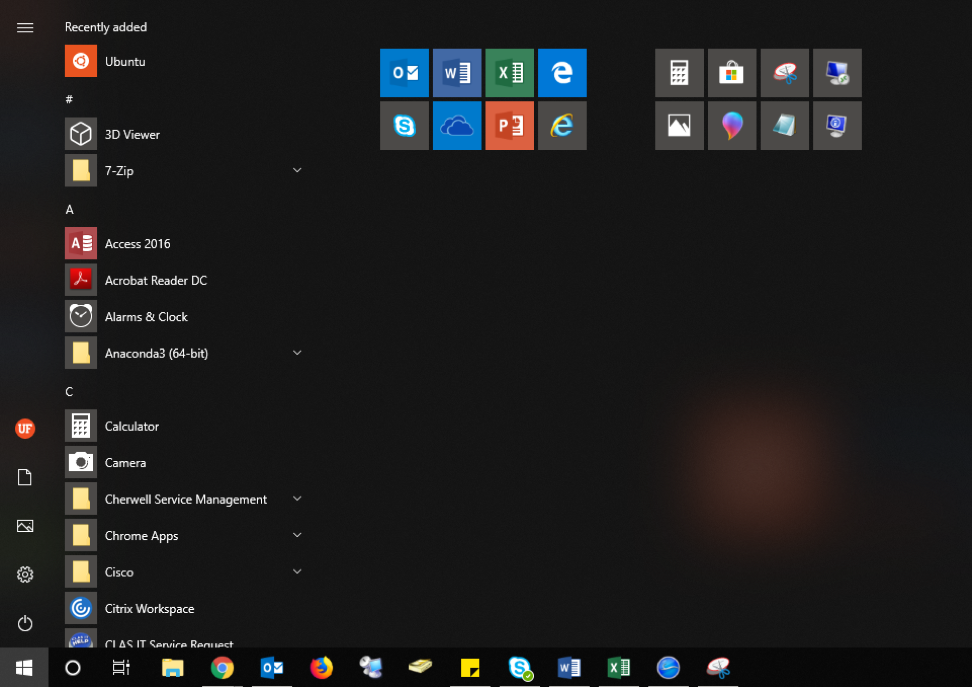Click the Cortana circle on the taskbar
The image size is (972, 687).
[73, 668]
